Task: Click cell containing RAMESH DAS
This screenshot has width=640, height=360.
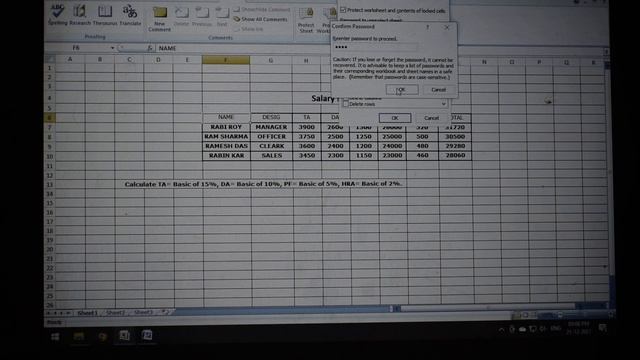Action: [226, 146]
